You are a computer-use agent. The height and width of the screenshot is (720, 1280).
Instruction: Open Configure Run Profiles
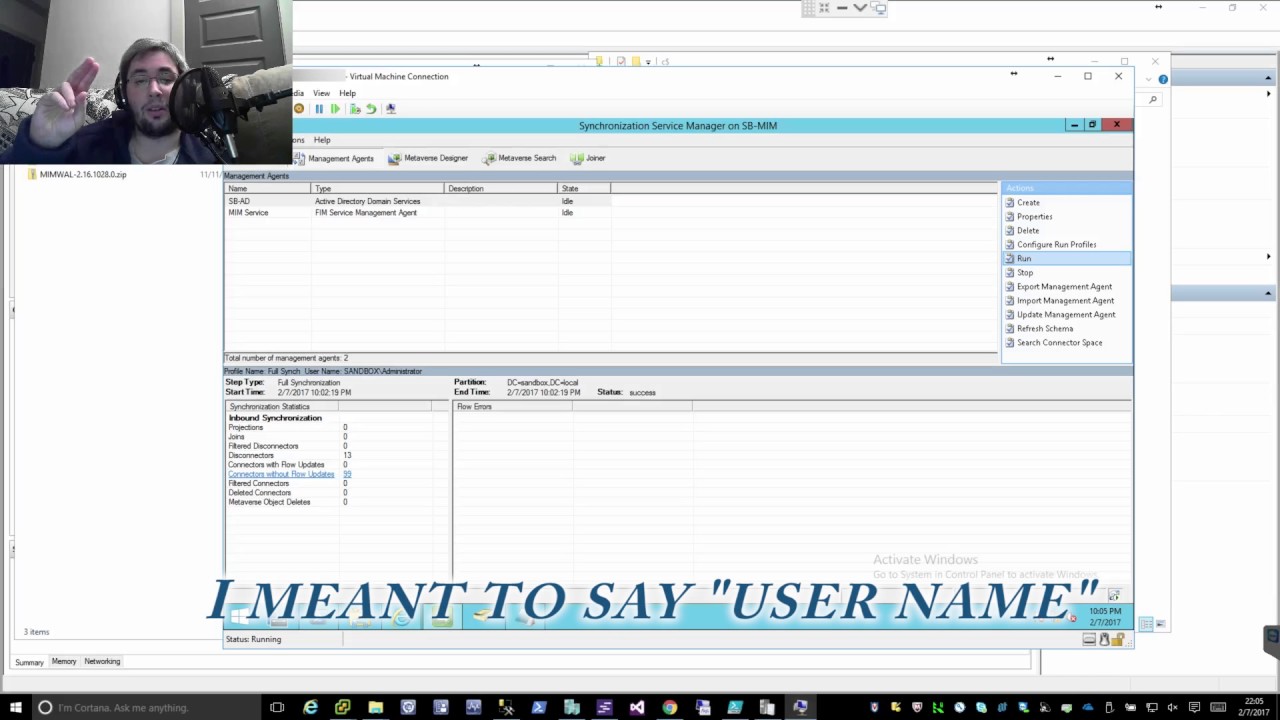point(1056,245)
